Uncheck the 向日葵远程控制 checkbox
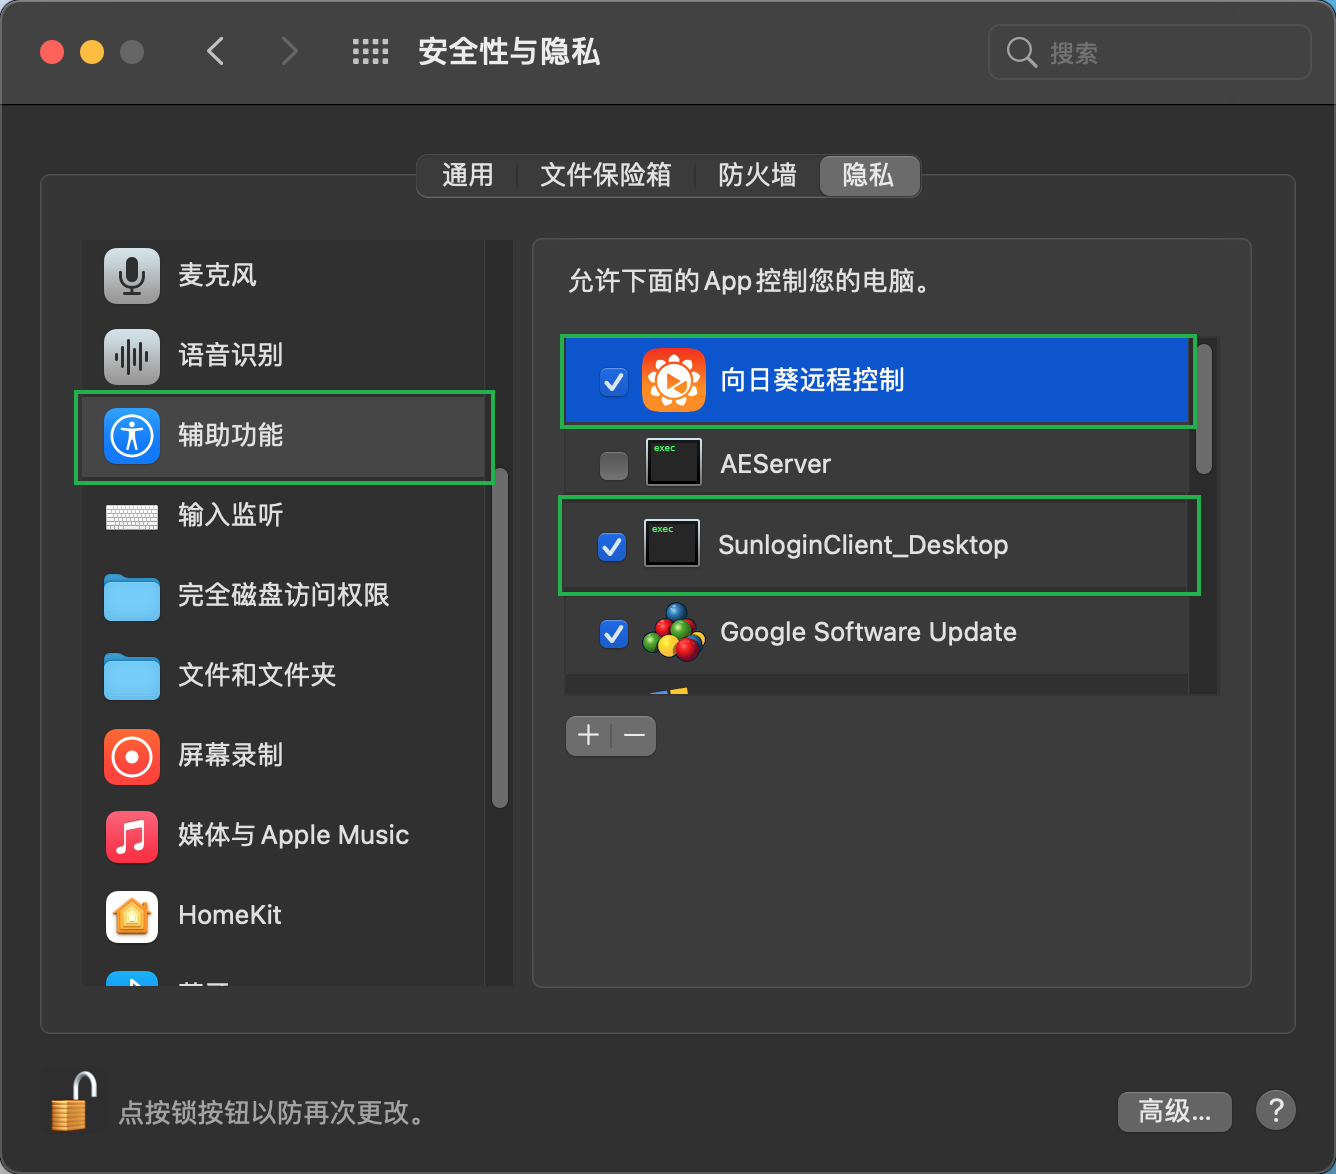The image size is (1336, 1174). pos(613,381)
